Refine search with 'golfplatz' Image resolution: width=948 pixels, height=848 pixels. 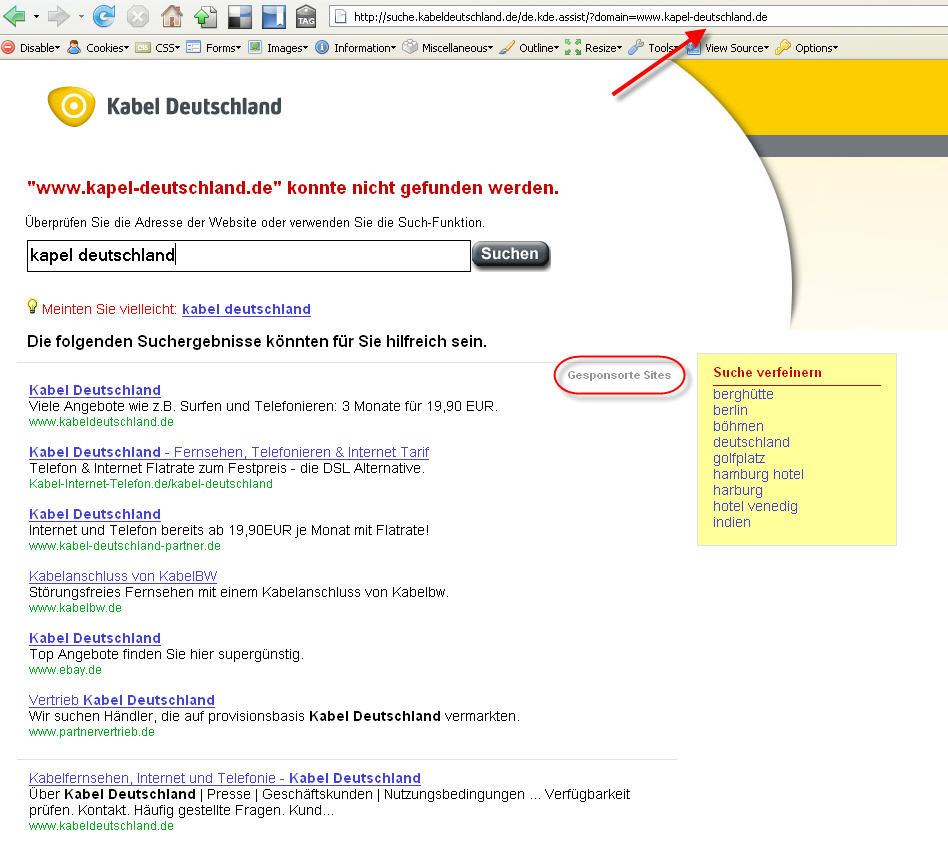point(739,458)
